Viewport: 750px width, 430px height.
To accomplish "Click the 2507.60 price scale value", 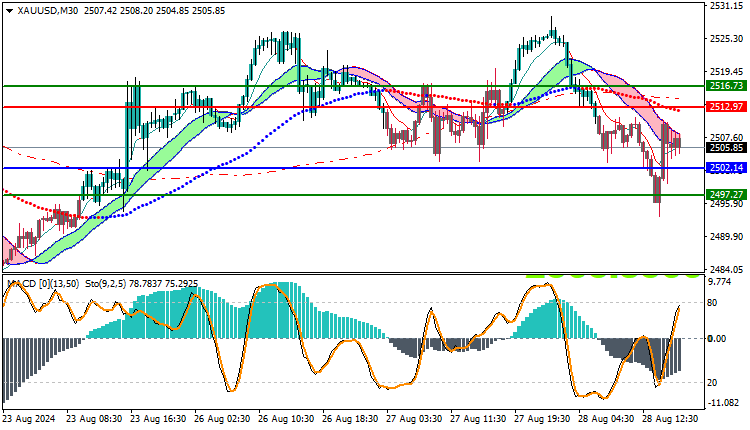I will click(x=726, y=138).
